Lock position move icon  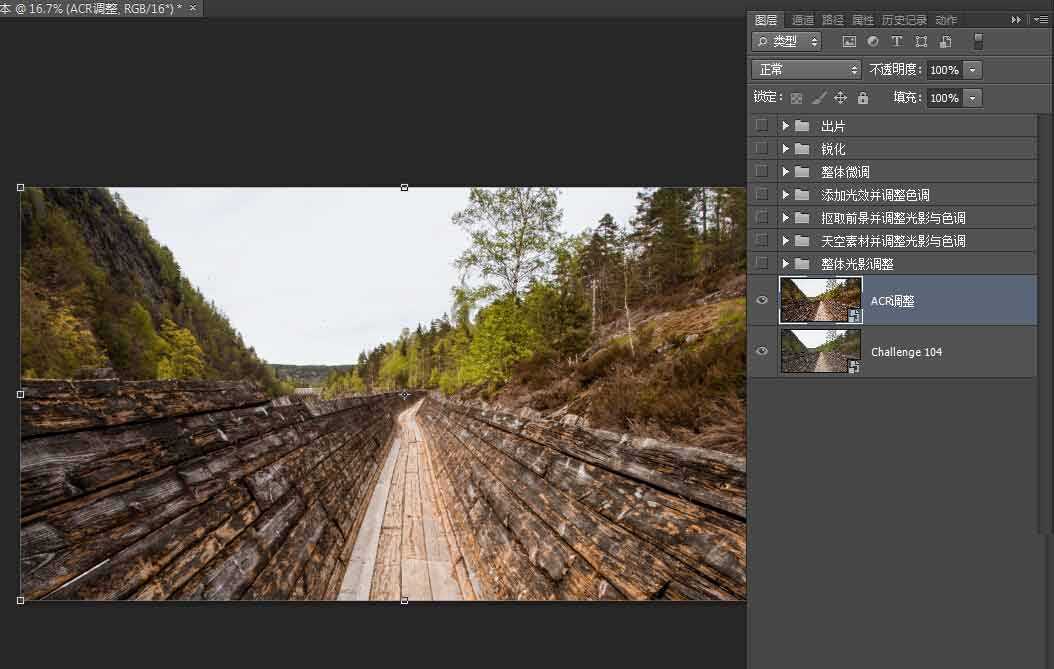pos(840,98)
